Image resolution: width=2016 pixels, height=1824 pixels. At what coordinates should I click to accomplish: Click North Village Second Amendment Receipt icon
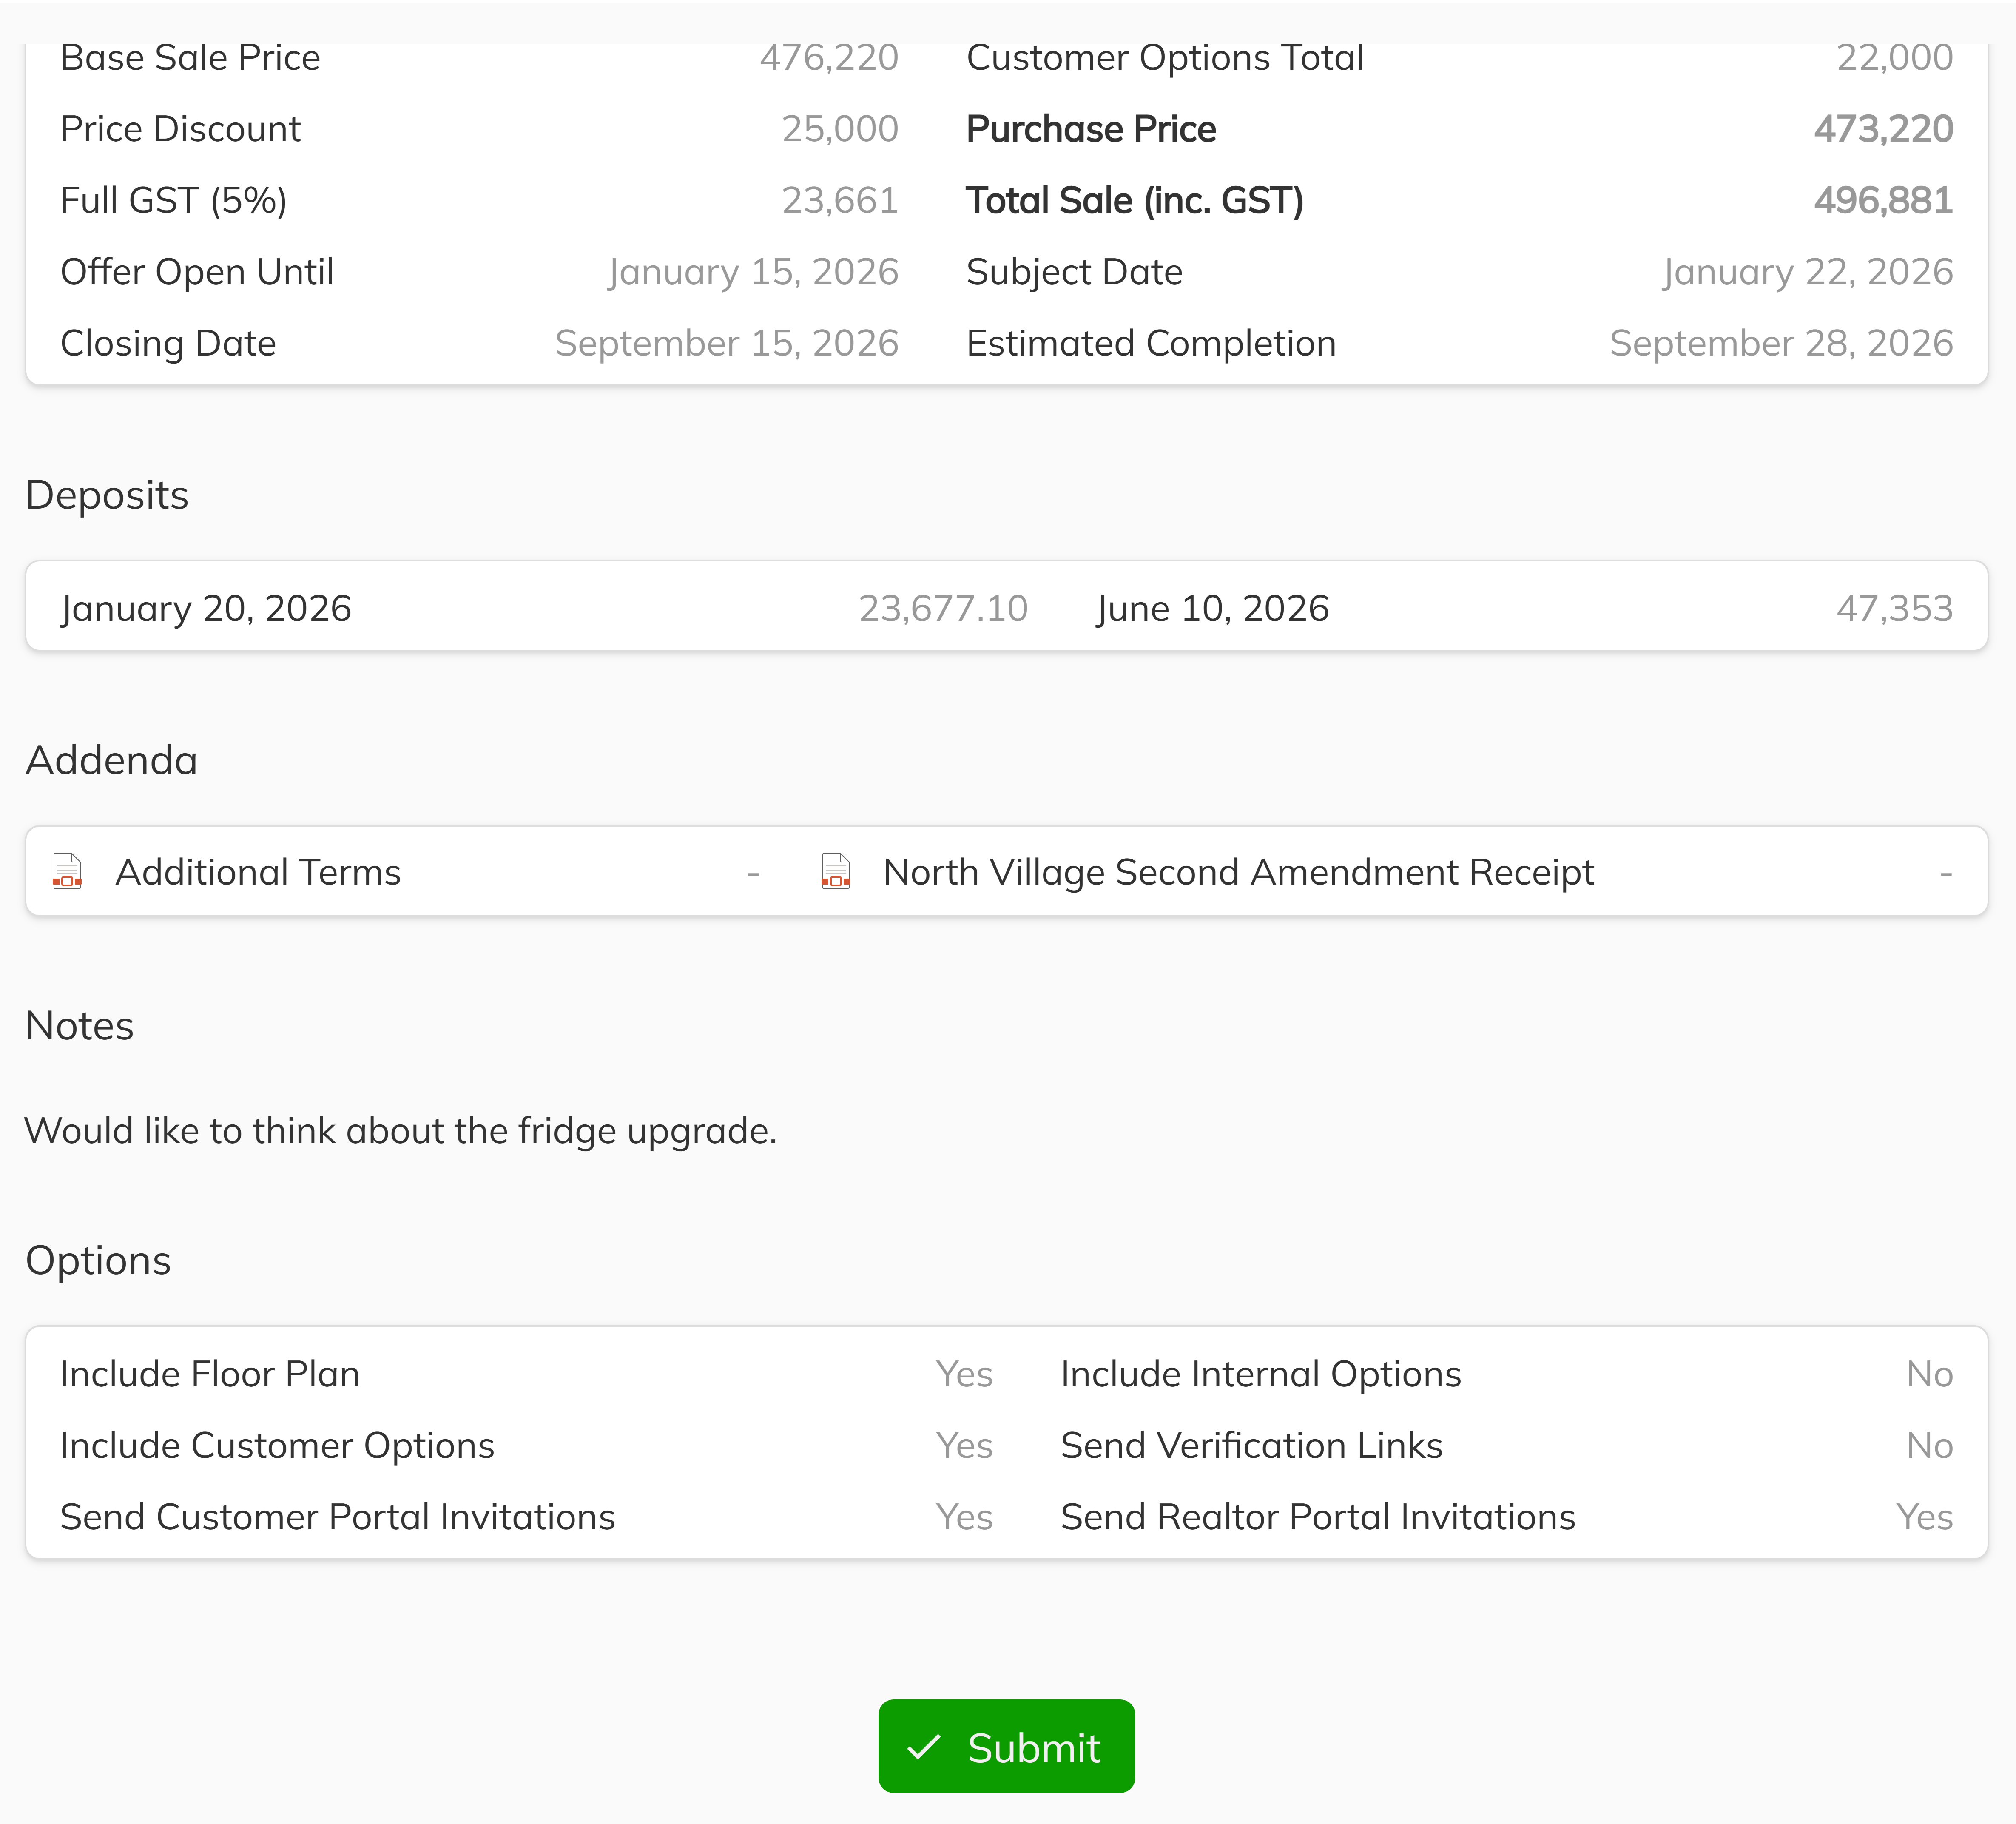[835, 872]
